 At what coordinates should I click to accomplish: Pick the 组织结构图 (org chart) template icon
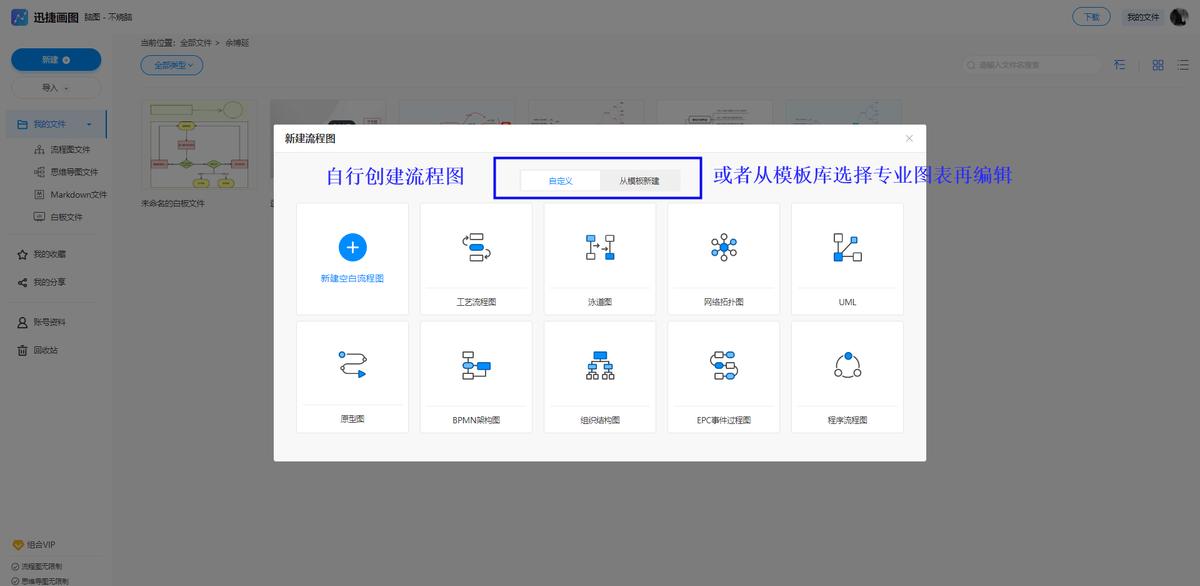pos(599,373)
